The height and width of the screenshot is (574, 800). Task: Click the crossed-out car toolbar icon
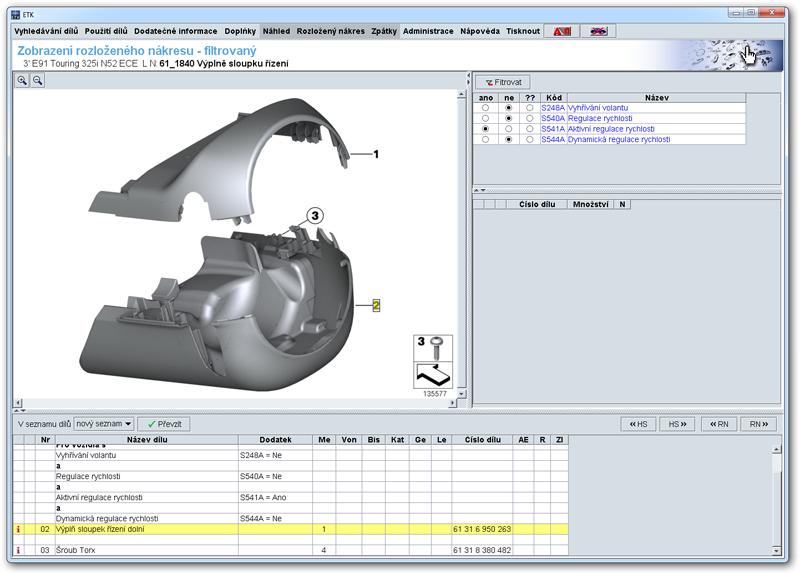pyautogui.click(x=598, y=32)
